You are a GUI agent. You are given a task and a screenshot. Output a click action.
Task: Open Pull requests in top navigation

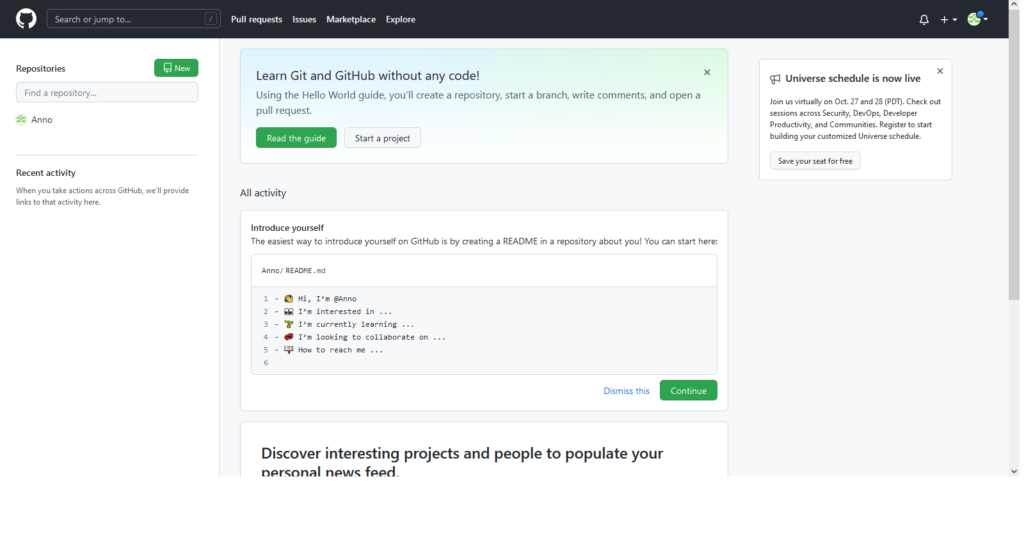(x=256, y=19)
